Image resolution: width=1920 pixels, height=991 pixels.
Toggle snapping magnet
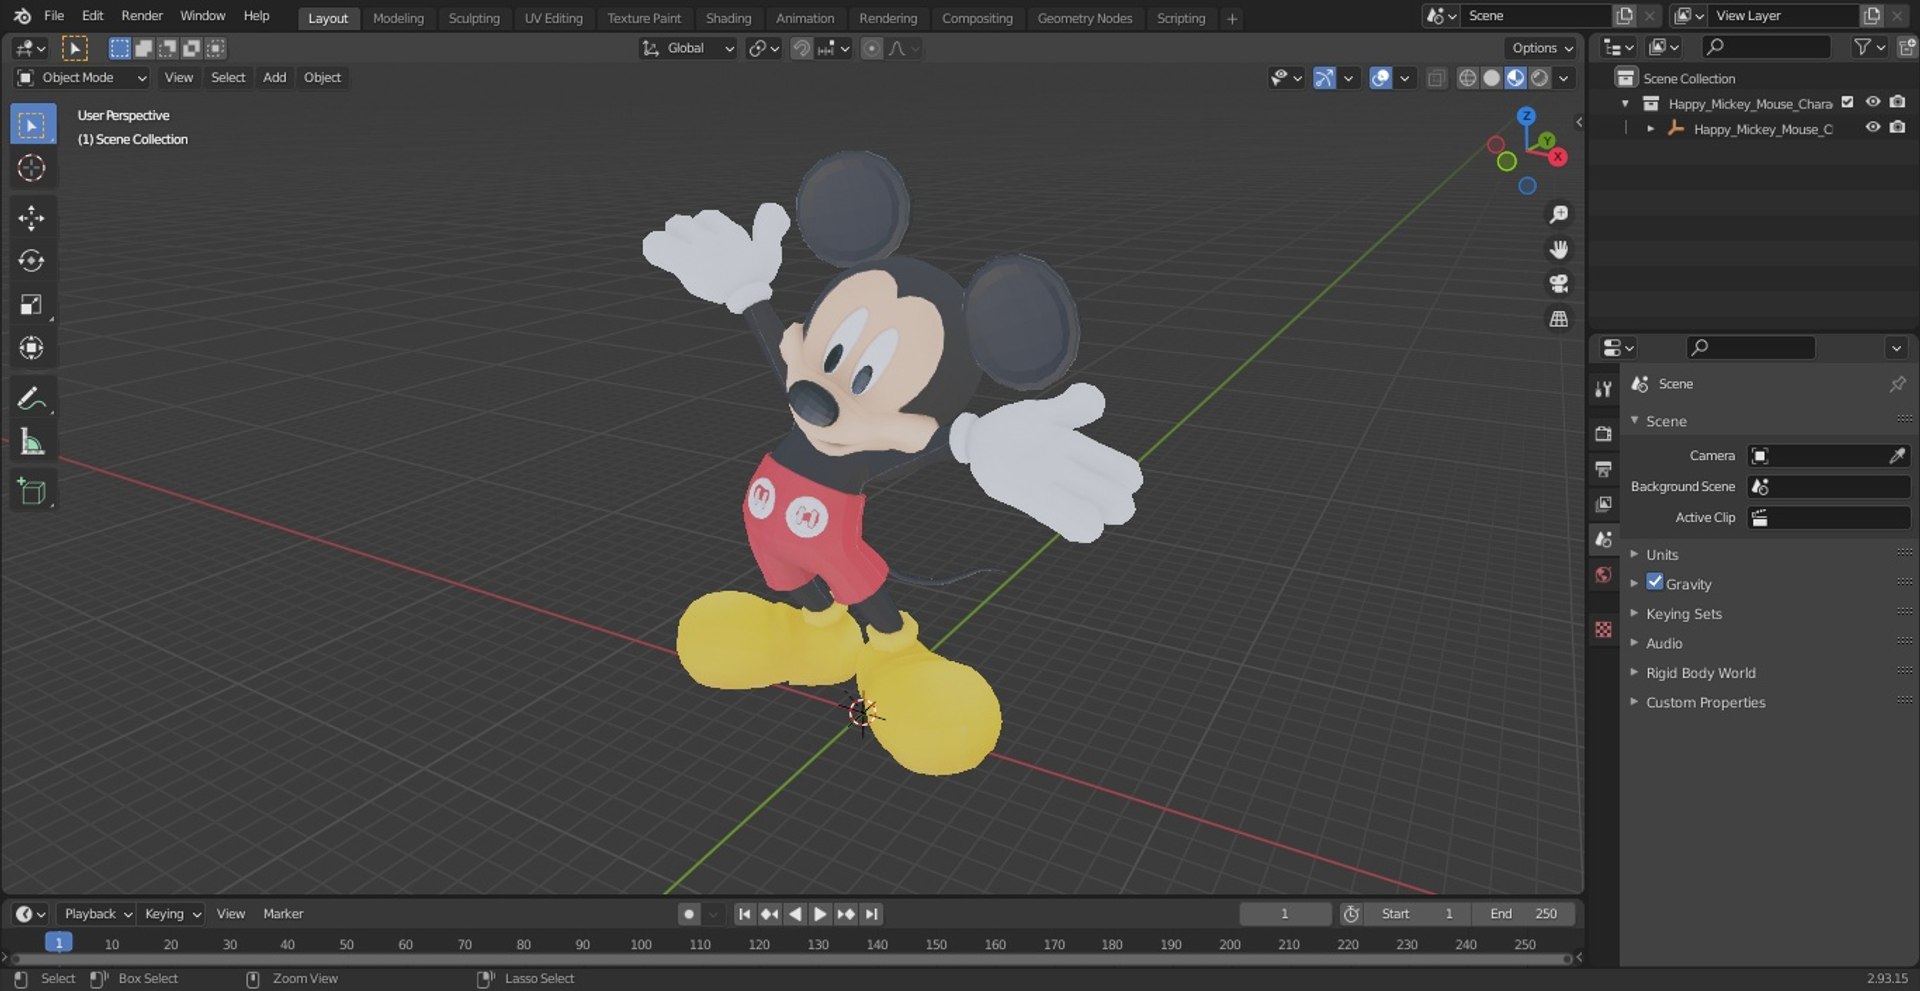(x=801, y=48)
